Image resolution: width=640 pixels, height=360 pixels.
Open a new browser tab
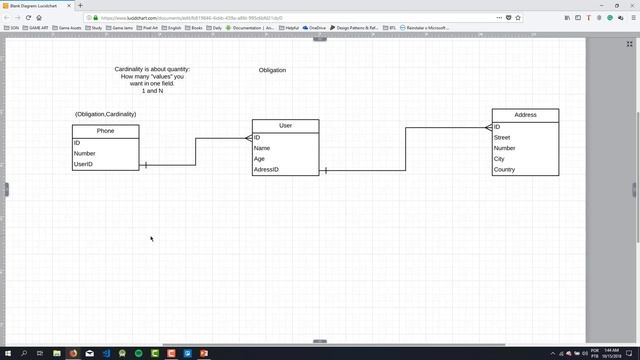(x=80, y=6)
